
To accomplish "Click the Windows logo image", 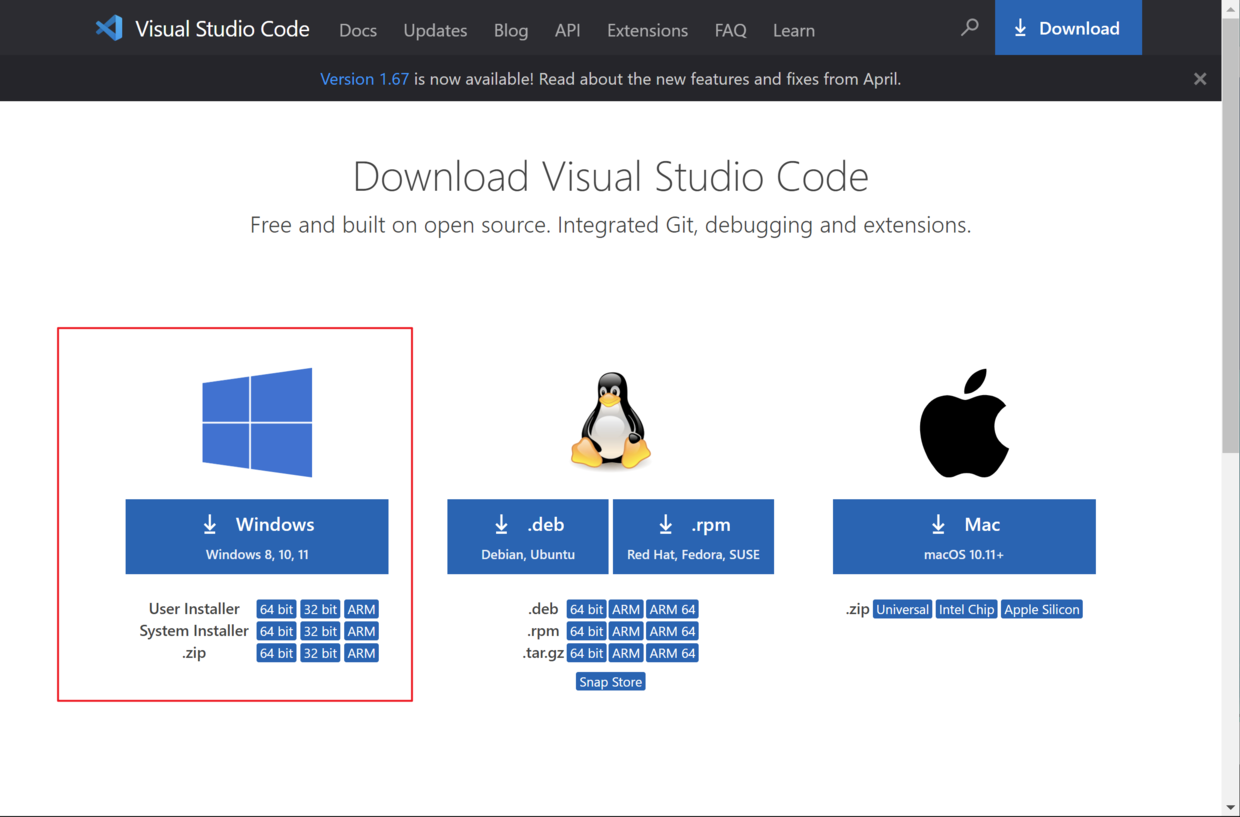I will [x=257, y=422].
